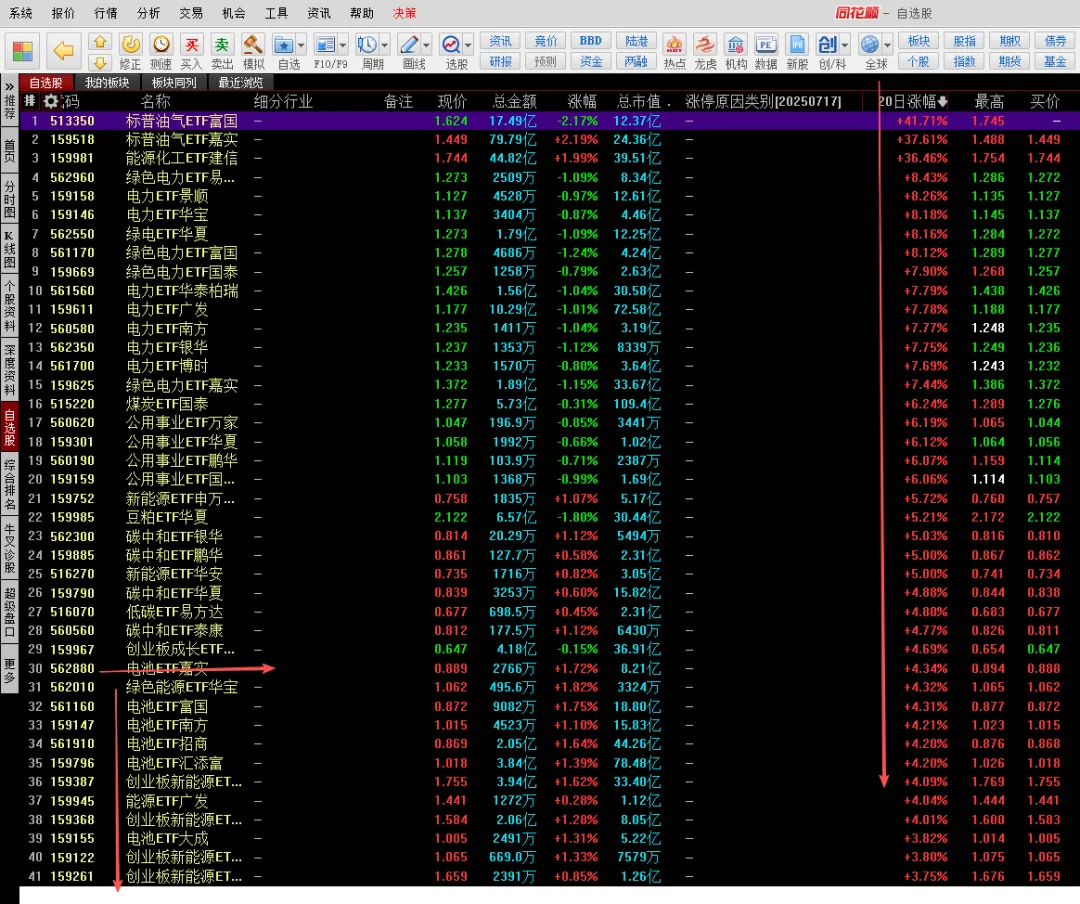The width and height of the screenshot is (1080, 904).
Task: Select row 煤炭ETF国泰
Action: pyautogui.click(x=549, y=404)
